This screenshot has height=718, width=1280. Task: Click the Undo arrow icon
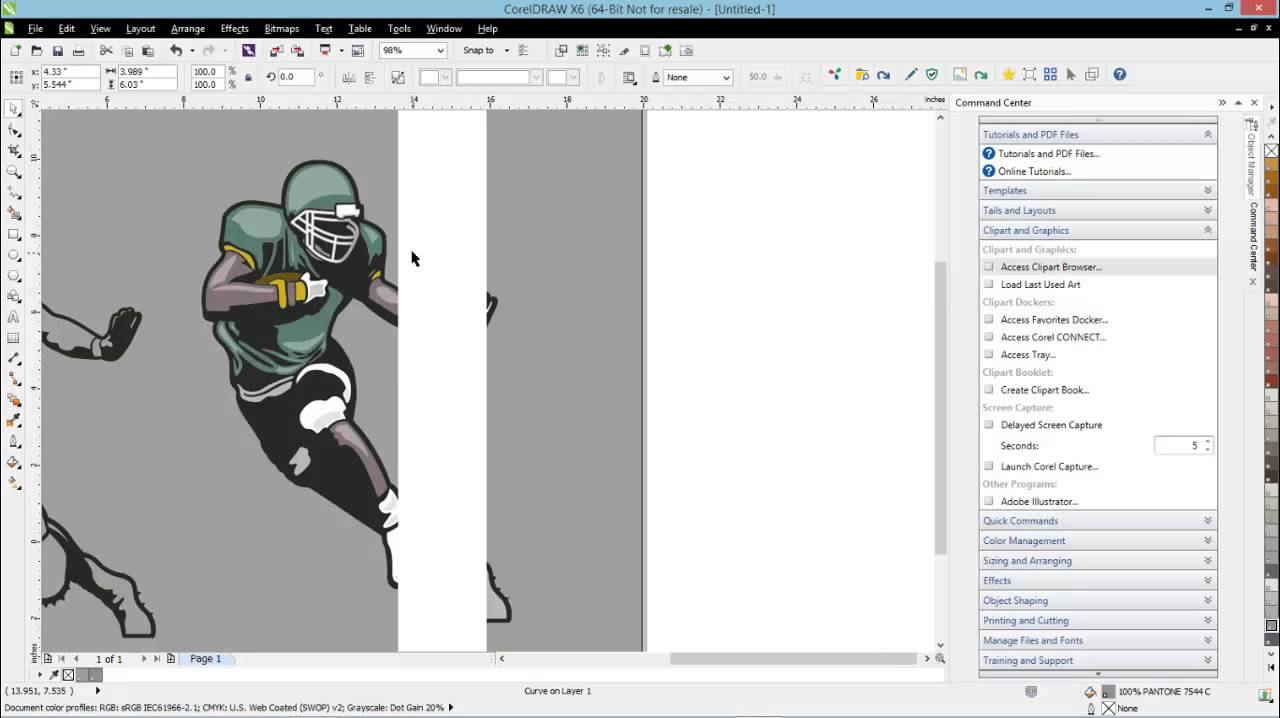coord(176,50)
